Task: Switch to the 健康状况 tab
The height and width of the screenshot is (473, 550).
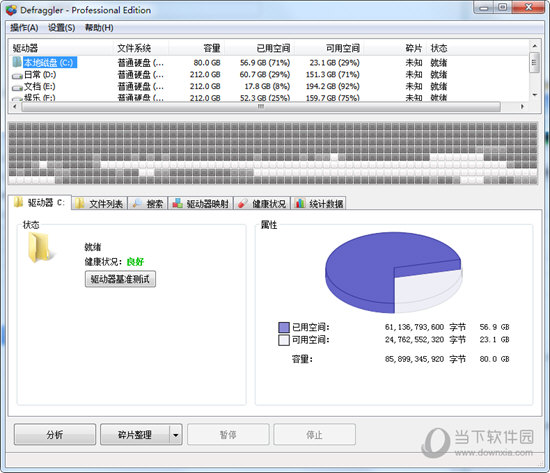Action: (x=262, y=203)
